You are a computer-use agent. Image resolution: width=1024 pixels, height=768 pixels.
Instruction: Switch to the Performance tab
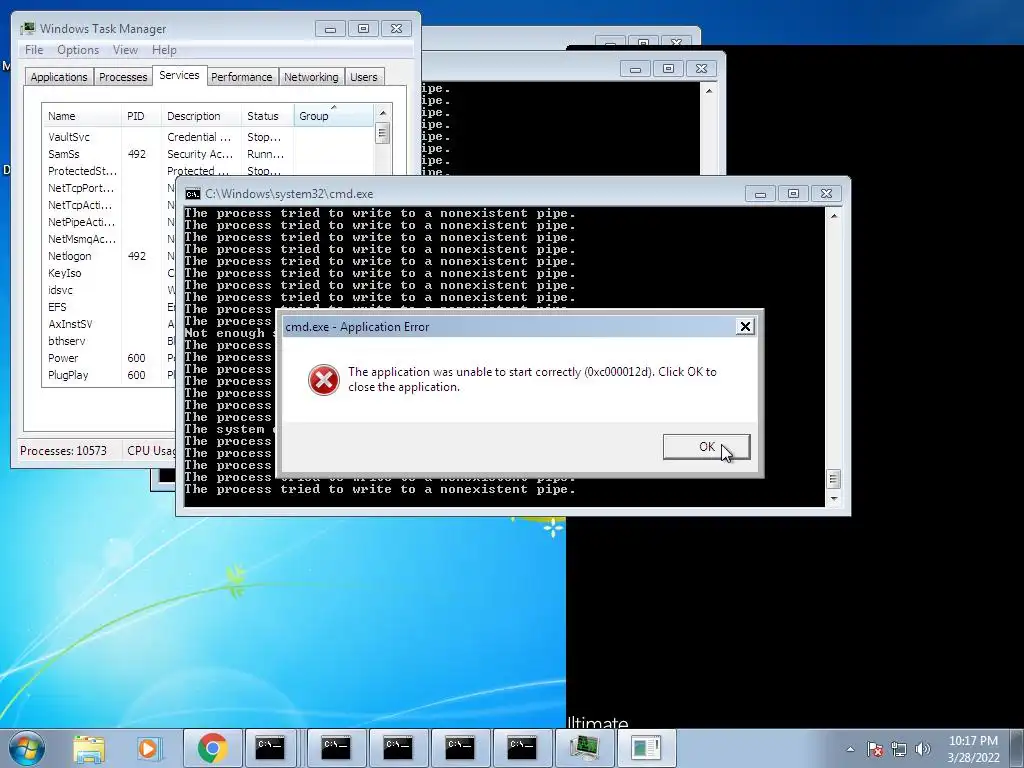[x=242, y=77]
